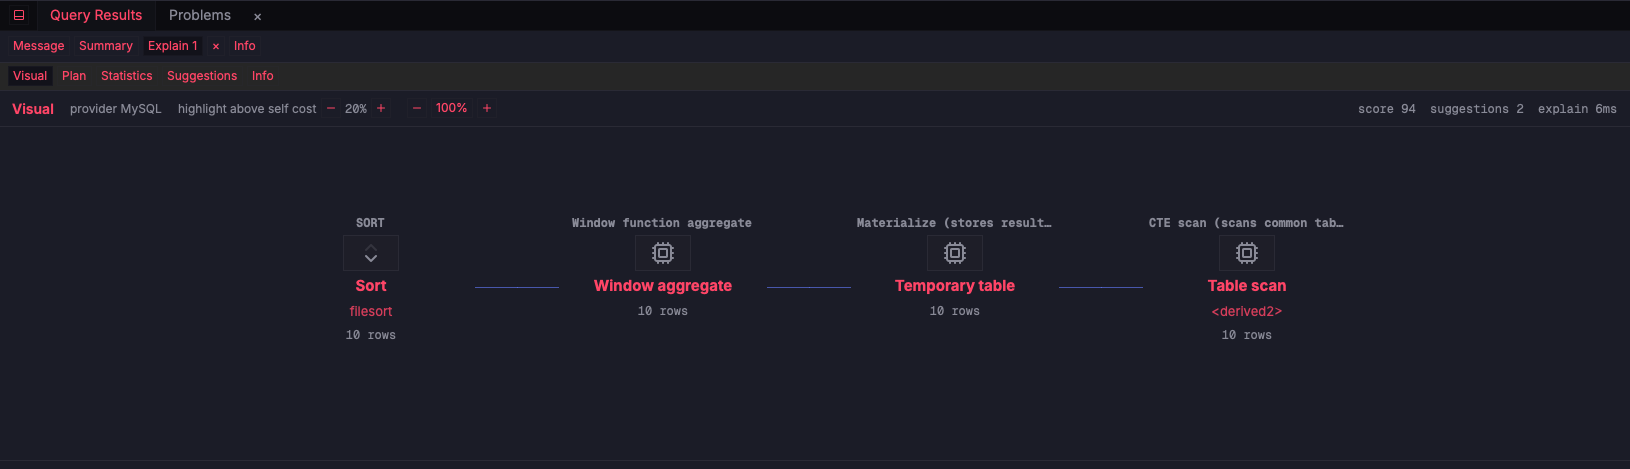
Task: Click the filesort detail text
Action: pos(371,312)
